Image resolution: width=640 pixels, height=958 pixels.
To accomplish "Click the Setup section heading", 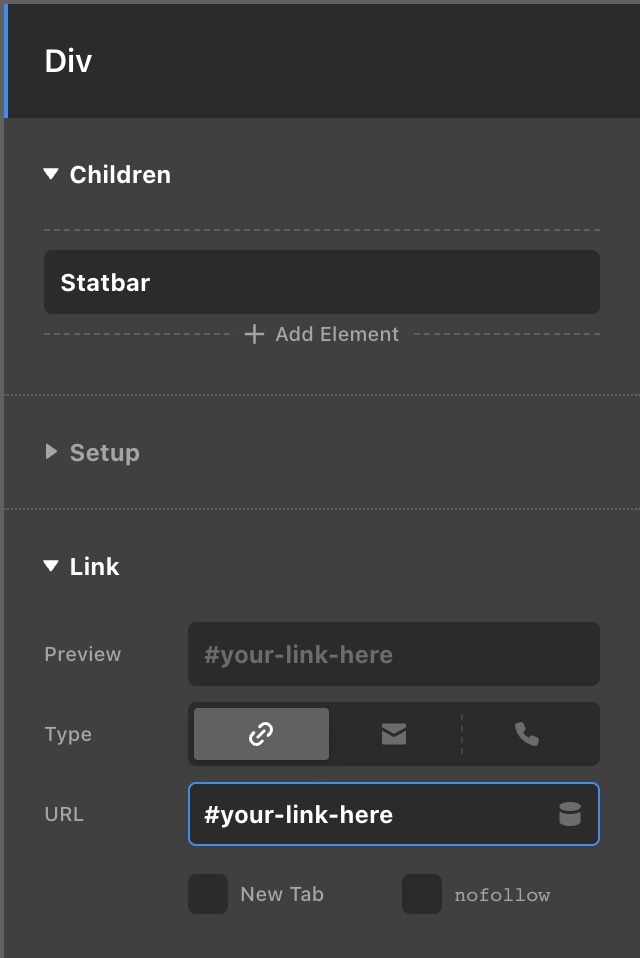I will (104, 453).
